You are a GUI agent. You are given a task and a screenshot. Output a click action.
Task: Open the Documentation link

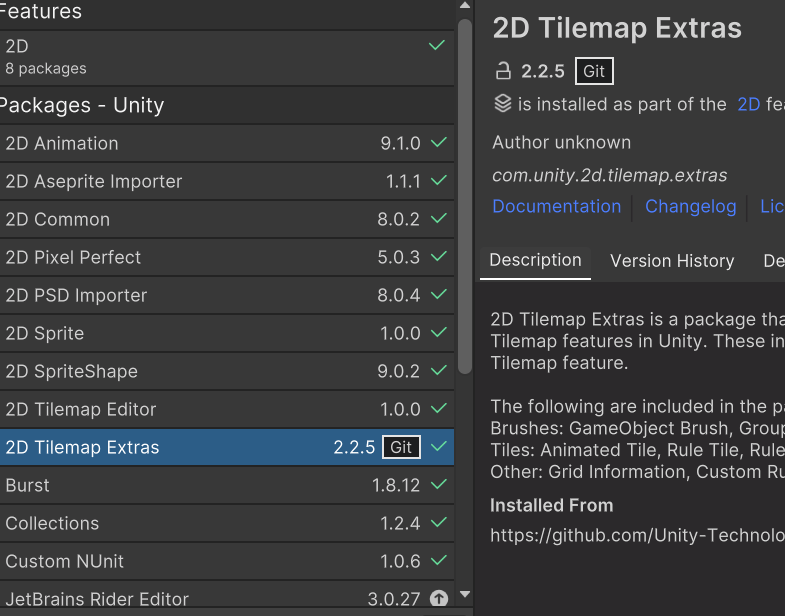[556, 206]
